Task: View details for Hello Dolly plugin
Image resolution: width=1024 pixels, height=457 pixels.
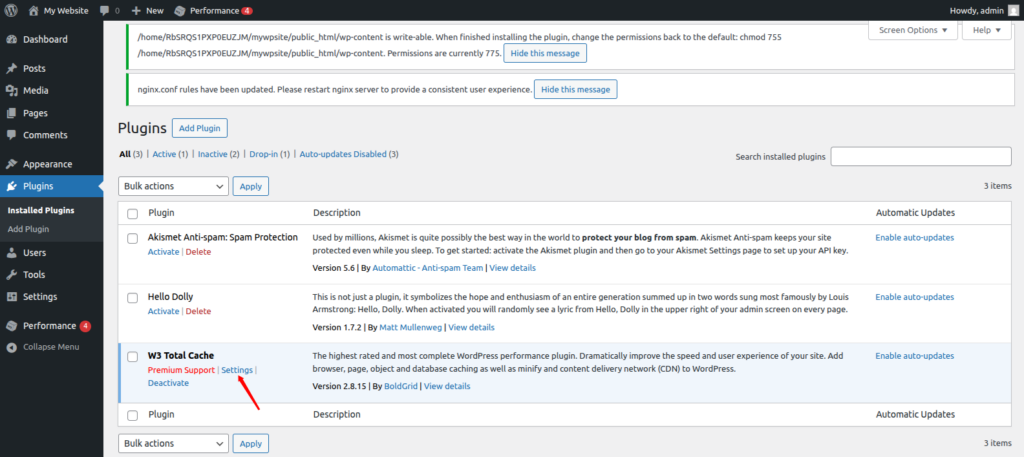Action: [x=472, y=328]
